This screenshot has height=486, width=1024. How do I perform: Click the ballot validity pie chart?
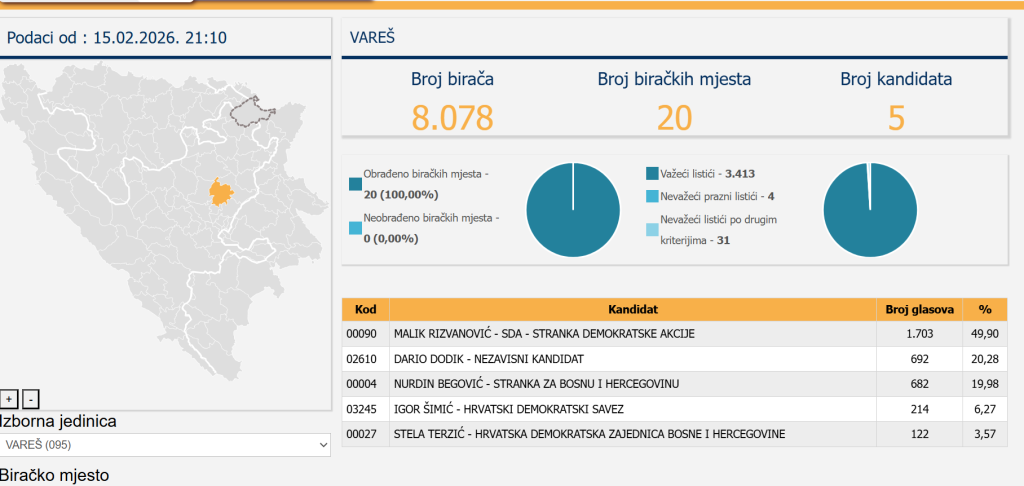[x=869, y=208]
